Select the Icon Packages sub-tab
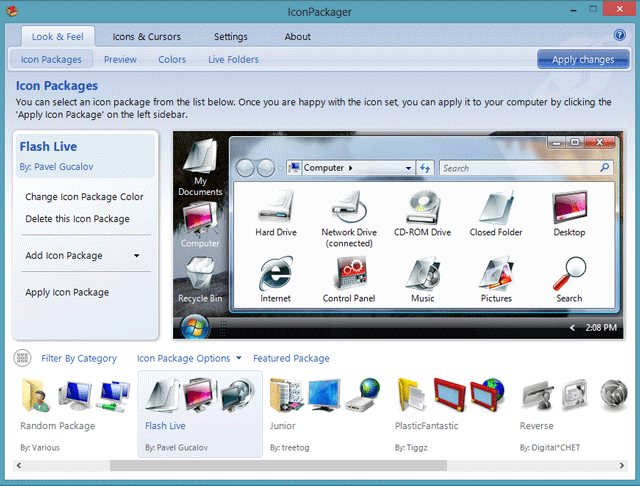640x486 pixels. (x=51, y=59)
